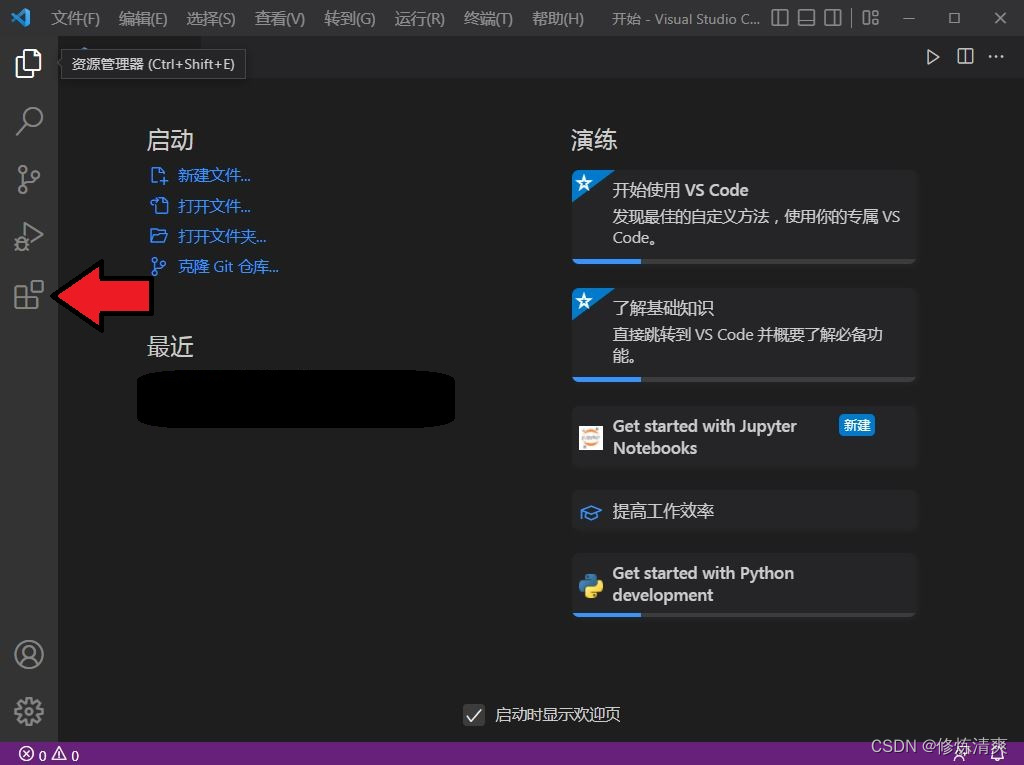Click the Accounts icon in activity bar
The width and height of the screenshot is (1024, 765).
click(28, 654)
